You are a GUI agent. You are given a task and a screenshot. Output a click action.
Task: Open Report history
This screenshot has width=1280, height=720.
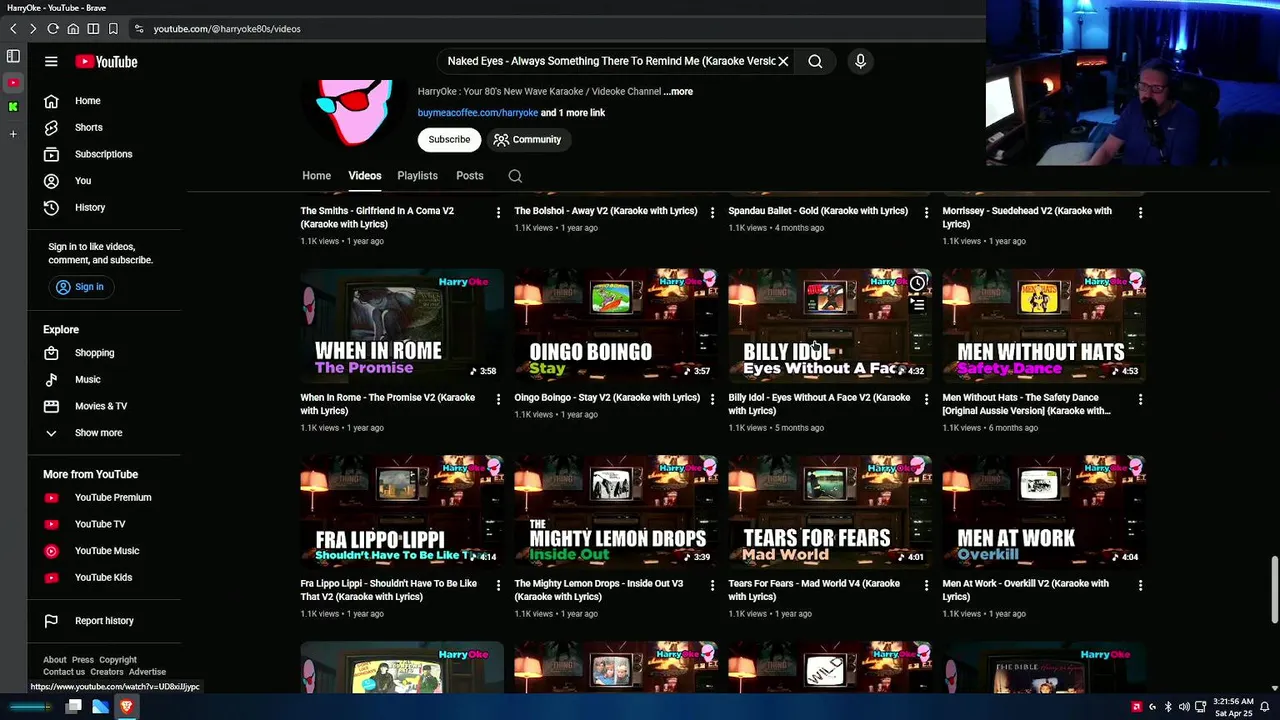[104, 621]
